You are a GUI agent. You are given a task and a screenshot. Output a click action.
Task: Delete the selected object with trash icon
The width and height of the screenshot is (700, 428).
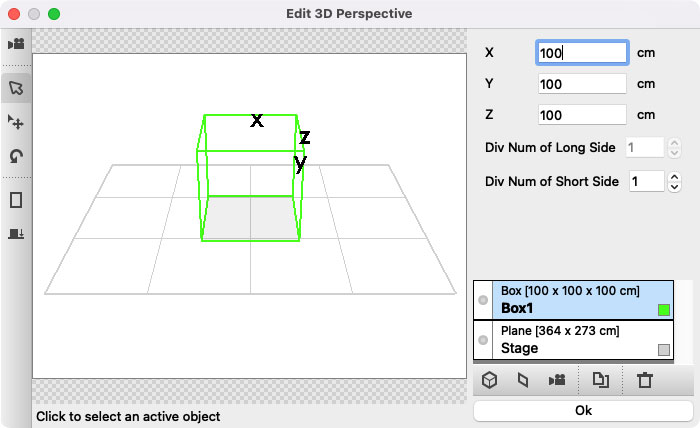tap(645, 380)
